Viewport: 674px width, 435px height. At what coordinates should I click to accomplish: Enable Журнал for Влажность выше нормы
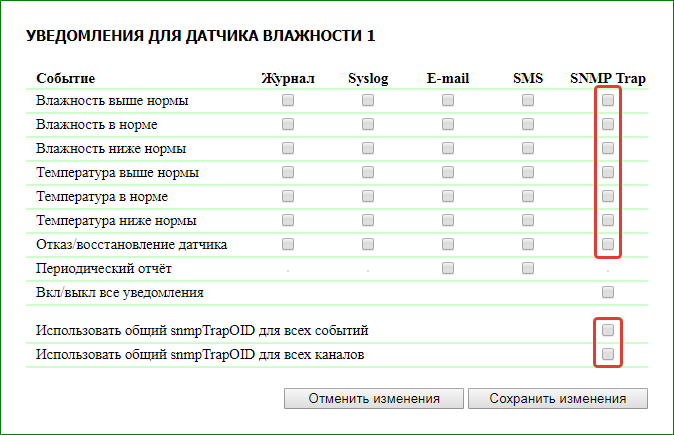coord(288,100)
